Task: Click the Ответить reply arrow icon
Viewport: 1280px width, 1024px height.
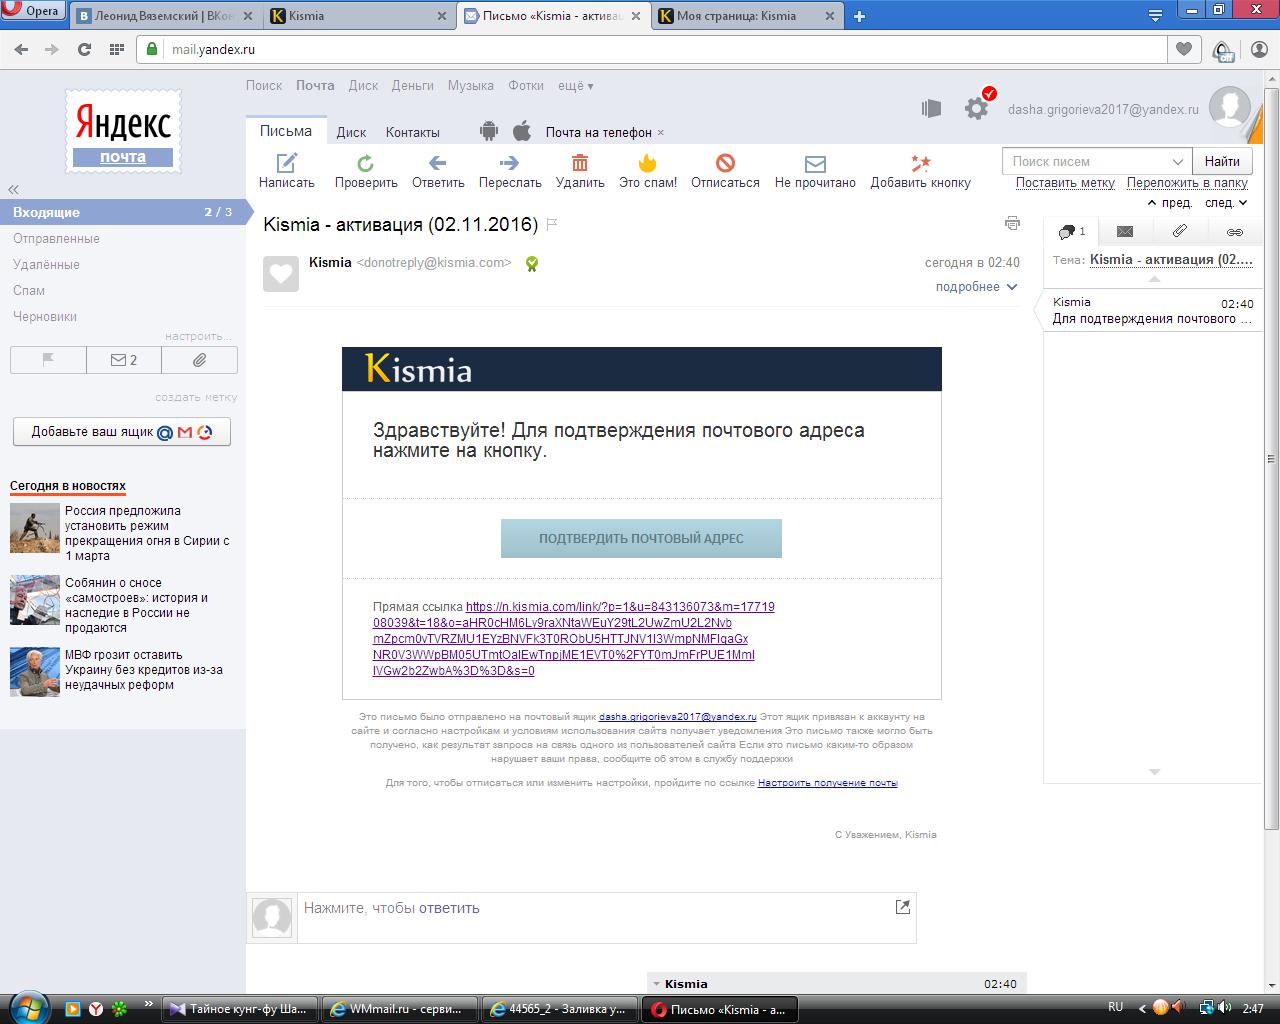Action: [437, 162]
